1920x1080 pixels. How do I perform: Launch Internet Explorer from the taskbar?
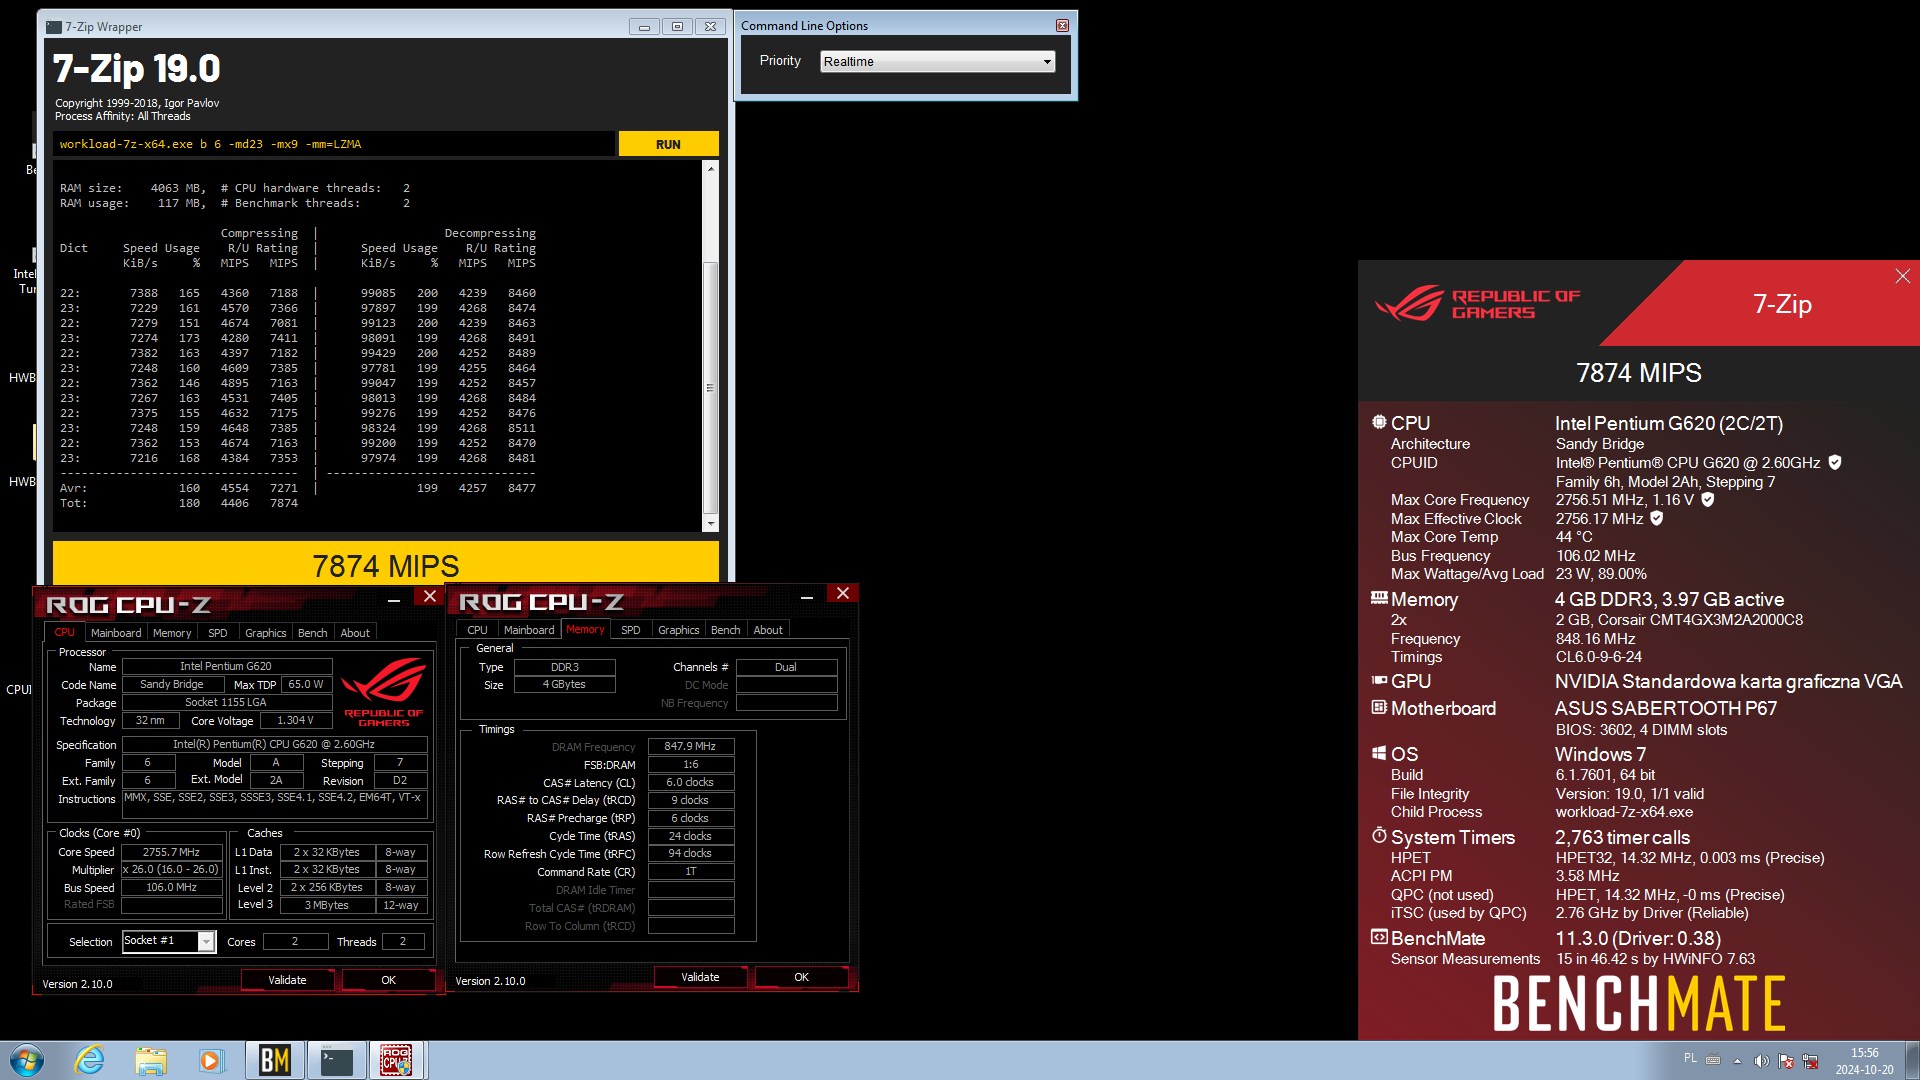pyautogui.click(x=89, y=1060)
